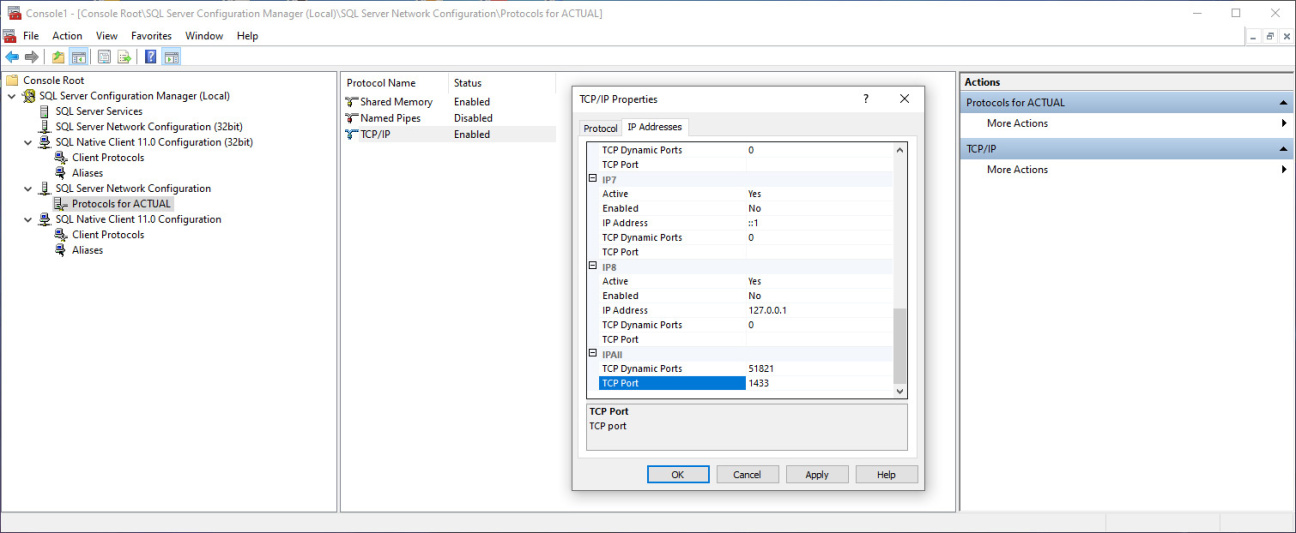Collapse the IPAll section

[x=592, y=354]
